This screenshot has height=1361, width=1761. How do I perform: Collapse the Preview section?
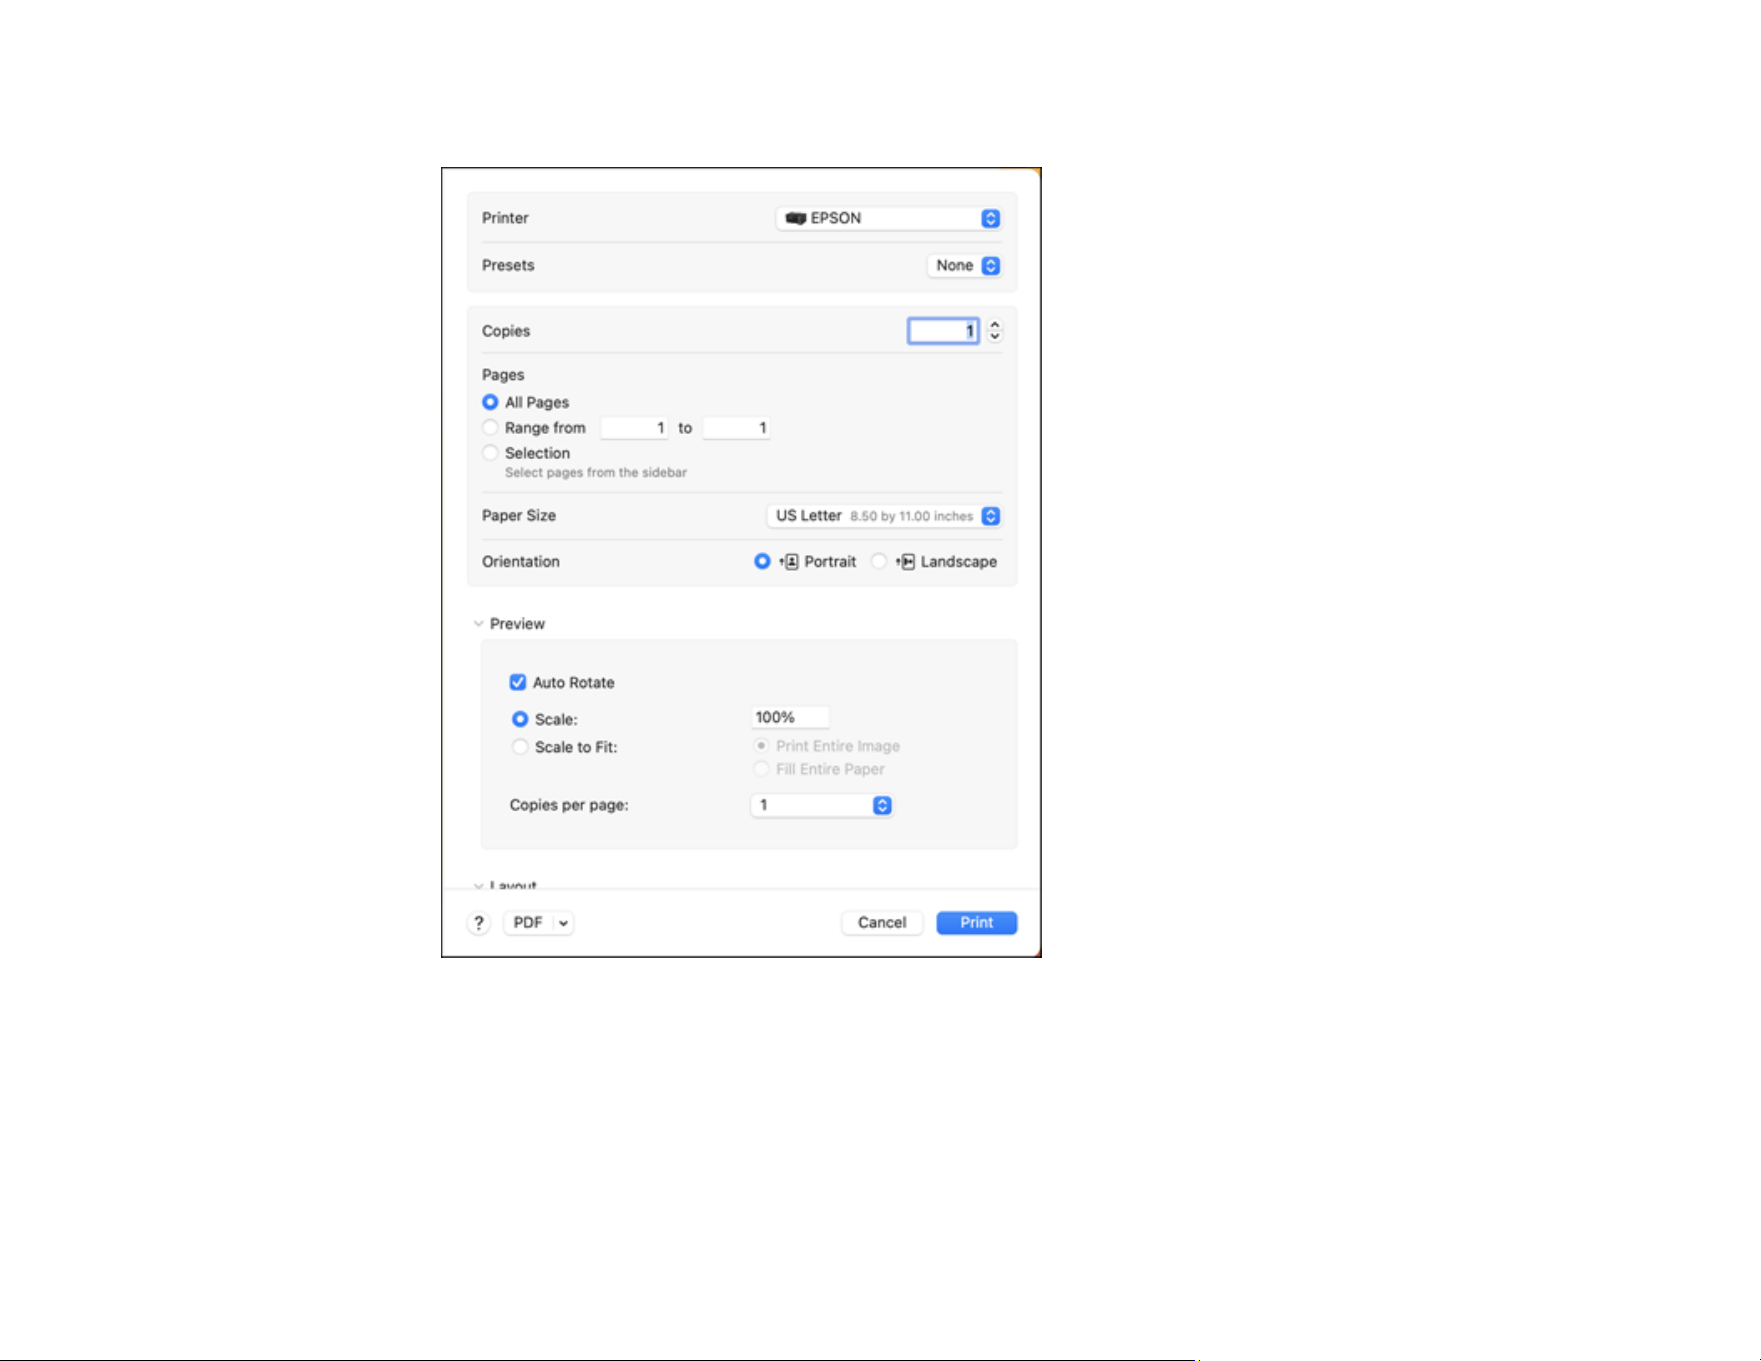point(478,624)
